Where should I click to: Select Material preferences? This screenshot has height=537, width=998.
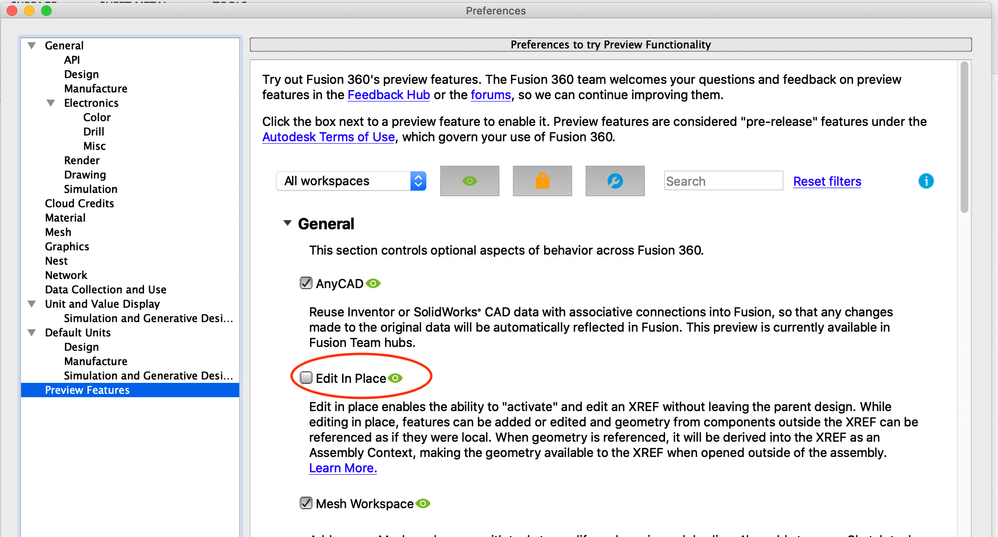(65, 218)
